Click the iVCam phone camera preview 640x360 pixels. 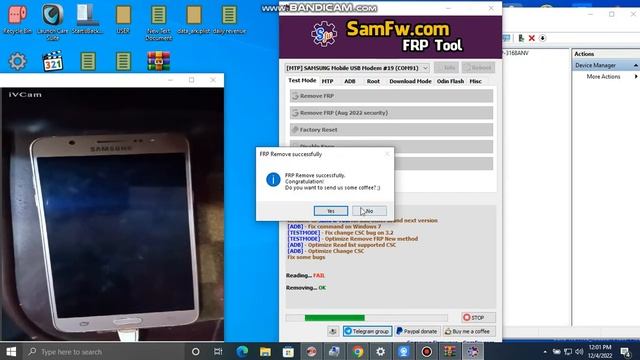(x=112, y=214)
